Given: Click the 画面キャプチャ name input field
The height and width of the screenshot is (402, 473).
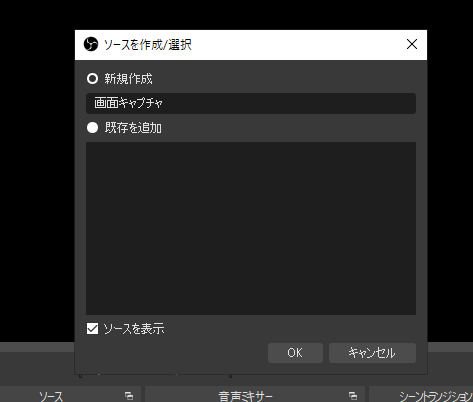Looking at the screenshot, I should click(251, 103).
